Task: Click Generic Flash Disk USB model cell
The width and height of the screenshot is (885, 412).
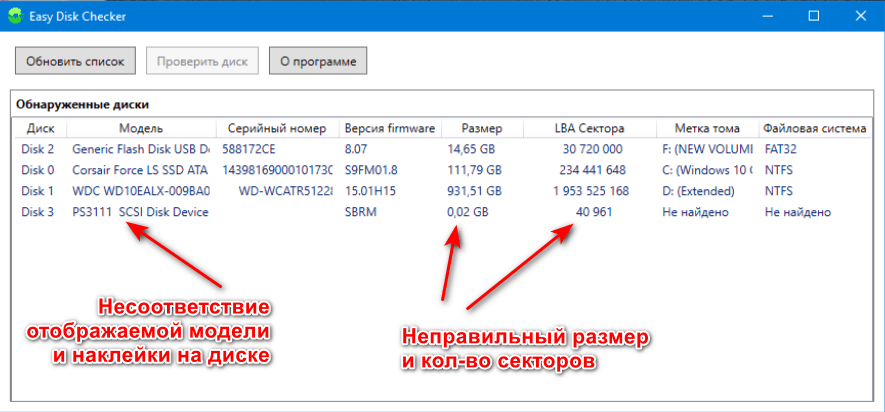Action: [141, 150]
